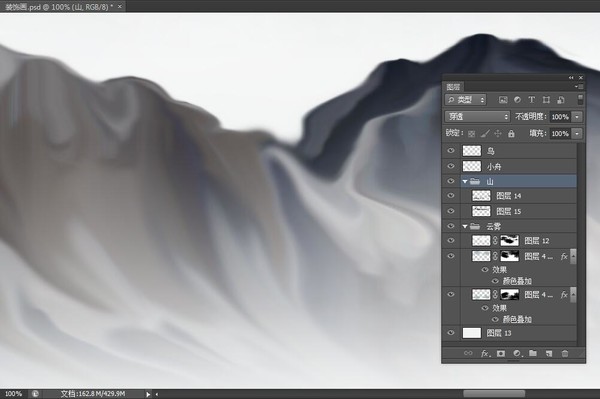Hide the 小舟 layer
This screenshot has width=600, height=399.
(451, 166)
